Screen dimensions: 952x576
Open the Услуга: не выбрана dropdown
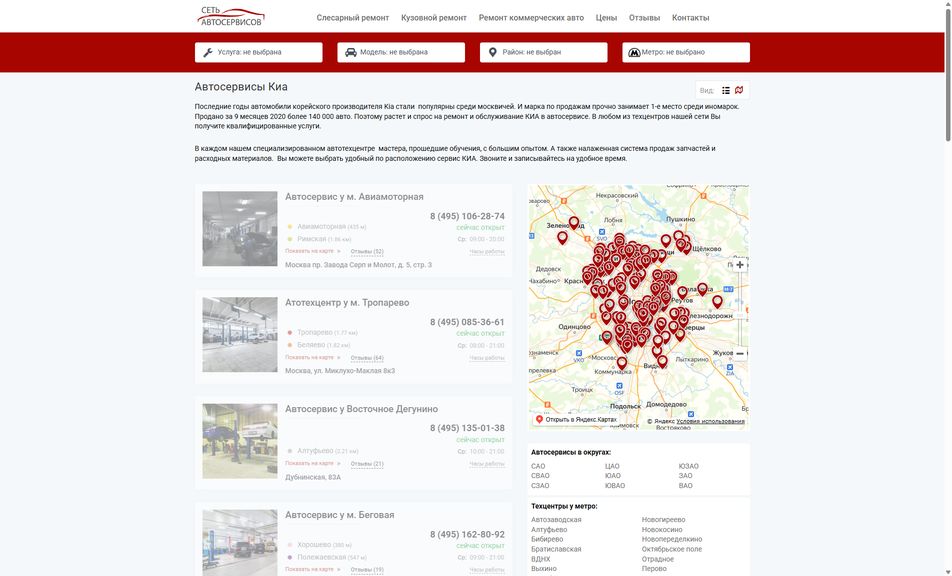tap(259, 52)
